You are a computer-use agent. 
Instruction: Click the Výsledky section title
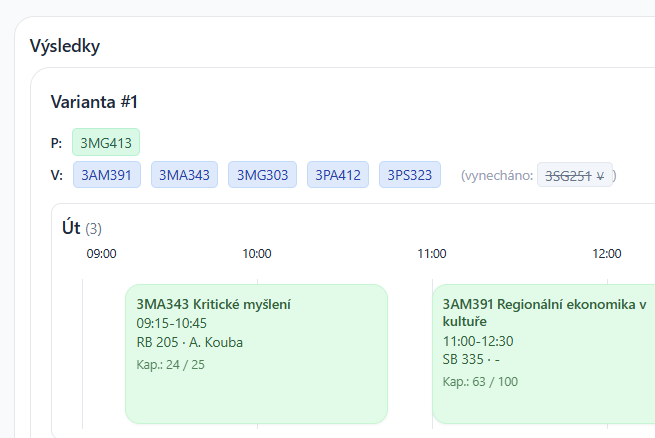point(65,46)
